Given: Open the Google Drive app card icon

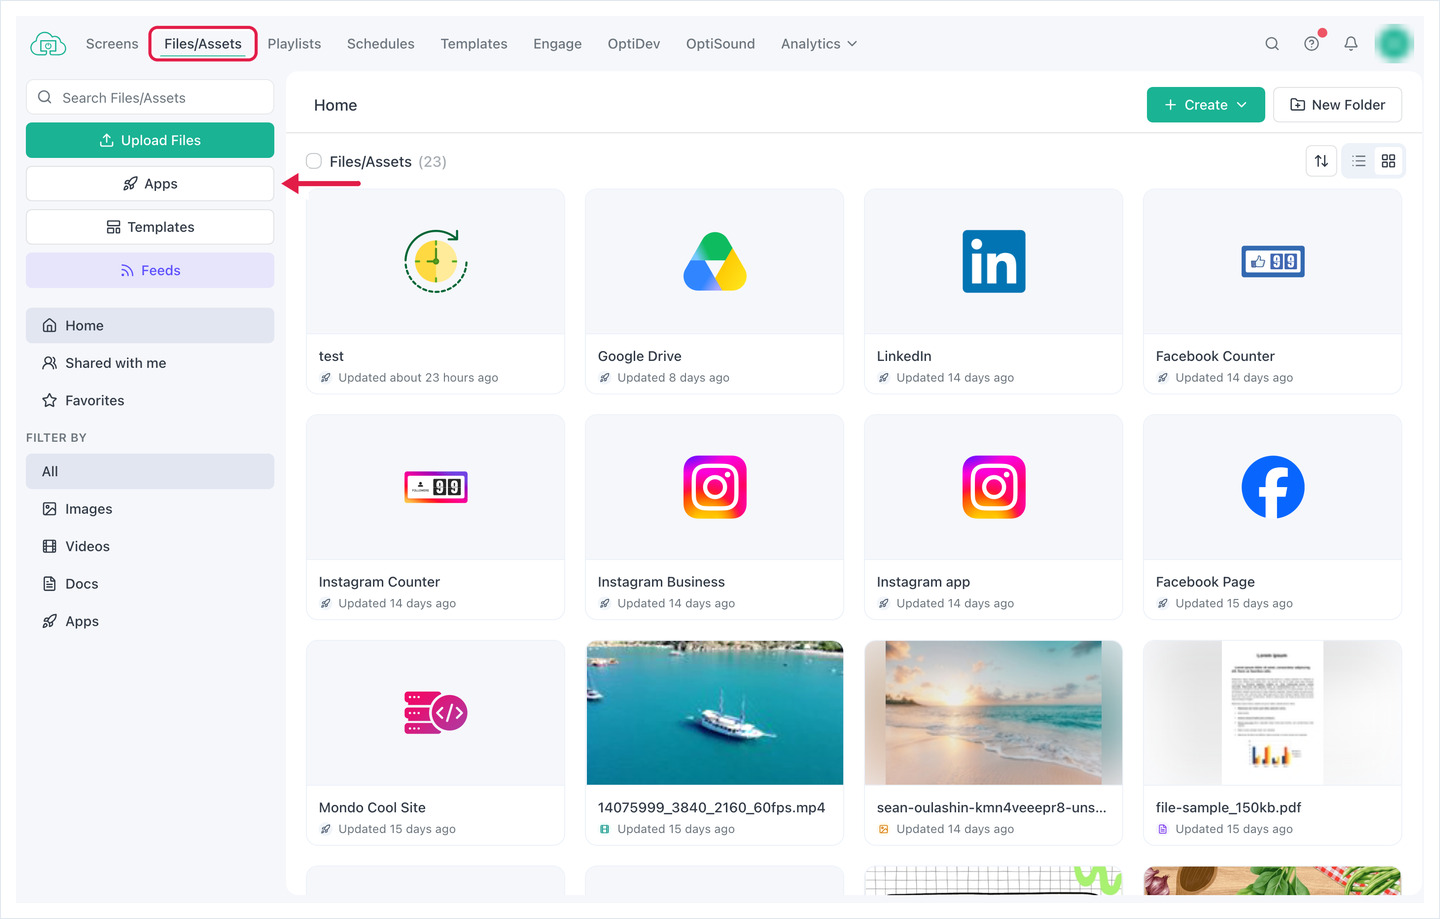Looking at the screenshot, I should pos(715,262).
